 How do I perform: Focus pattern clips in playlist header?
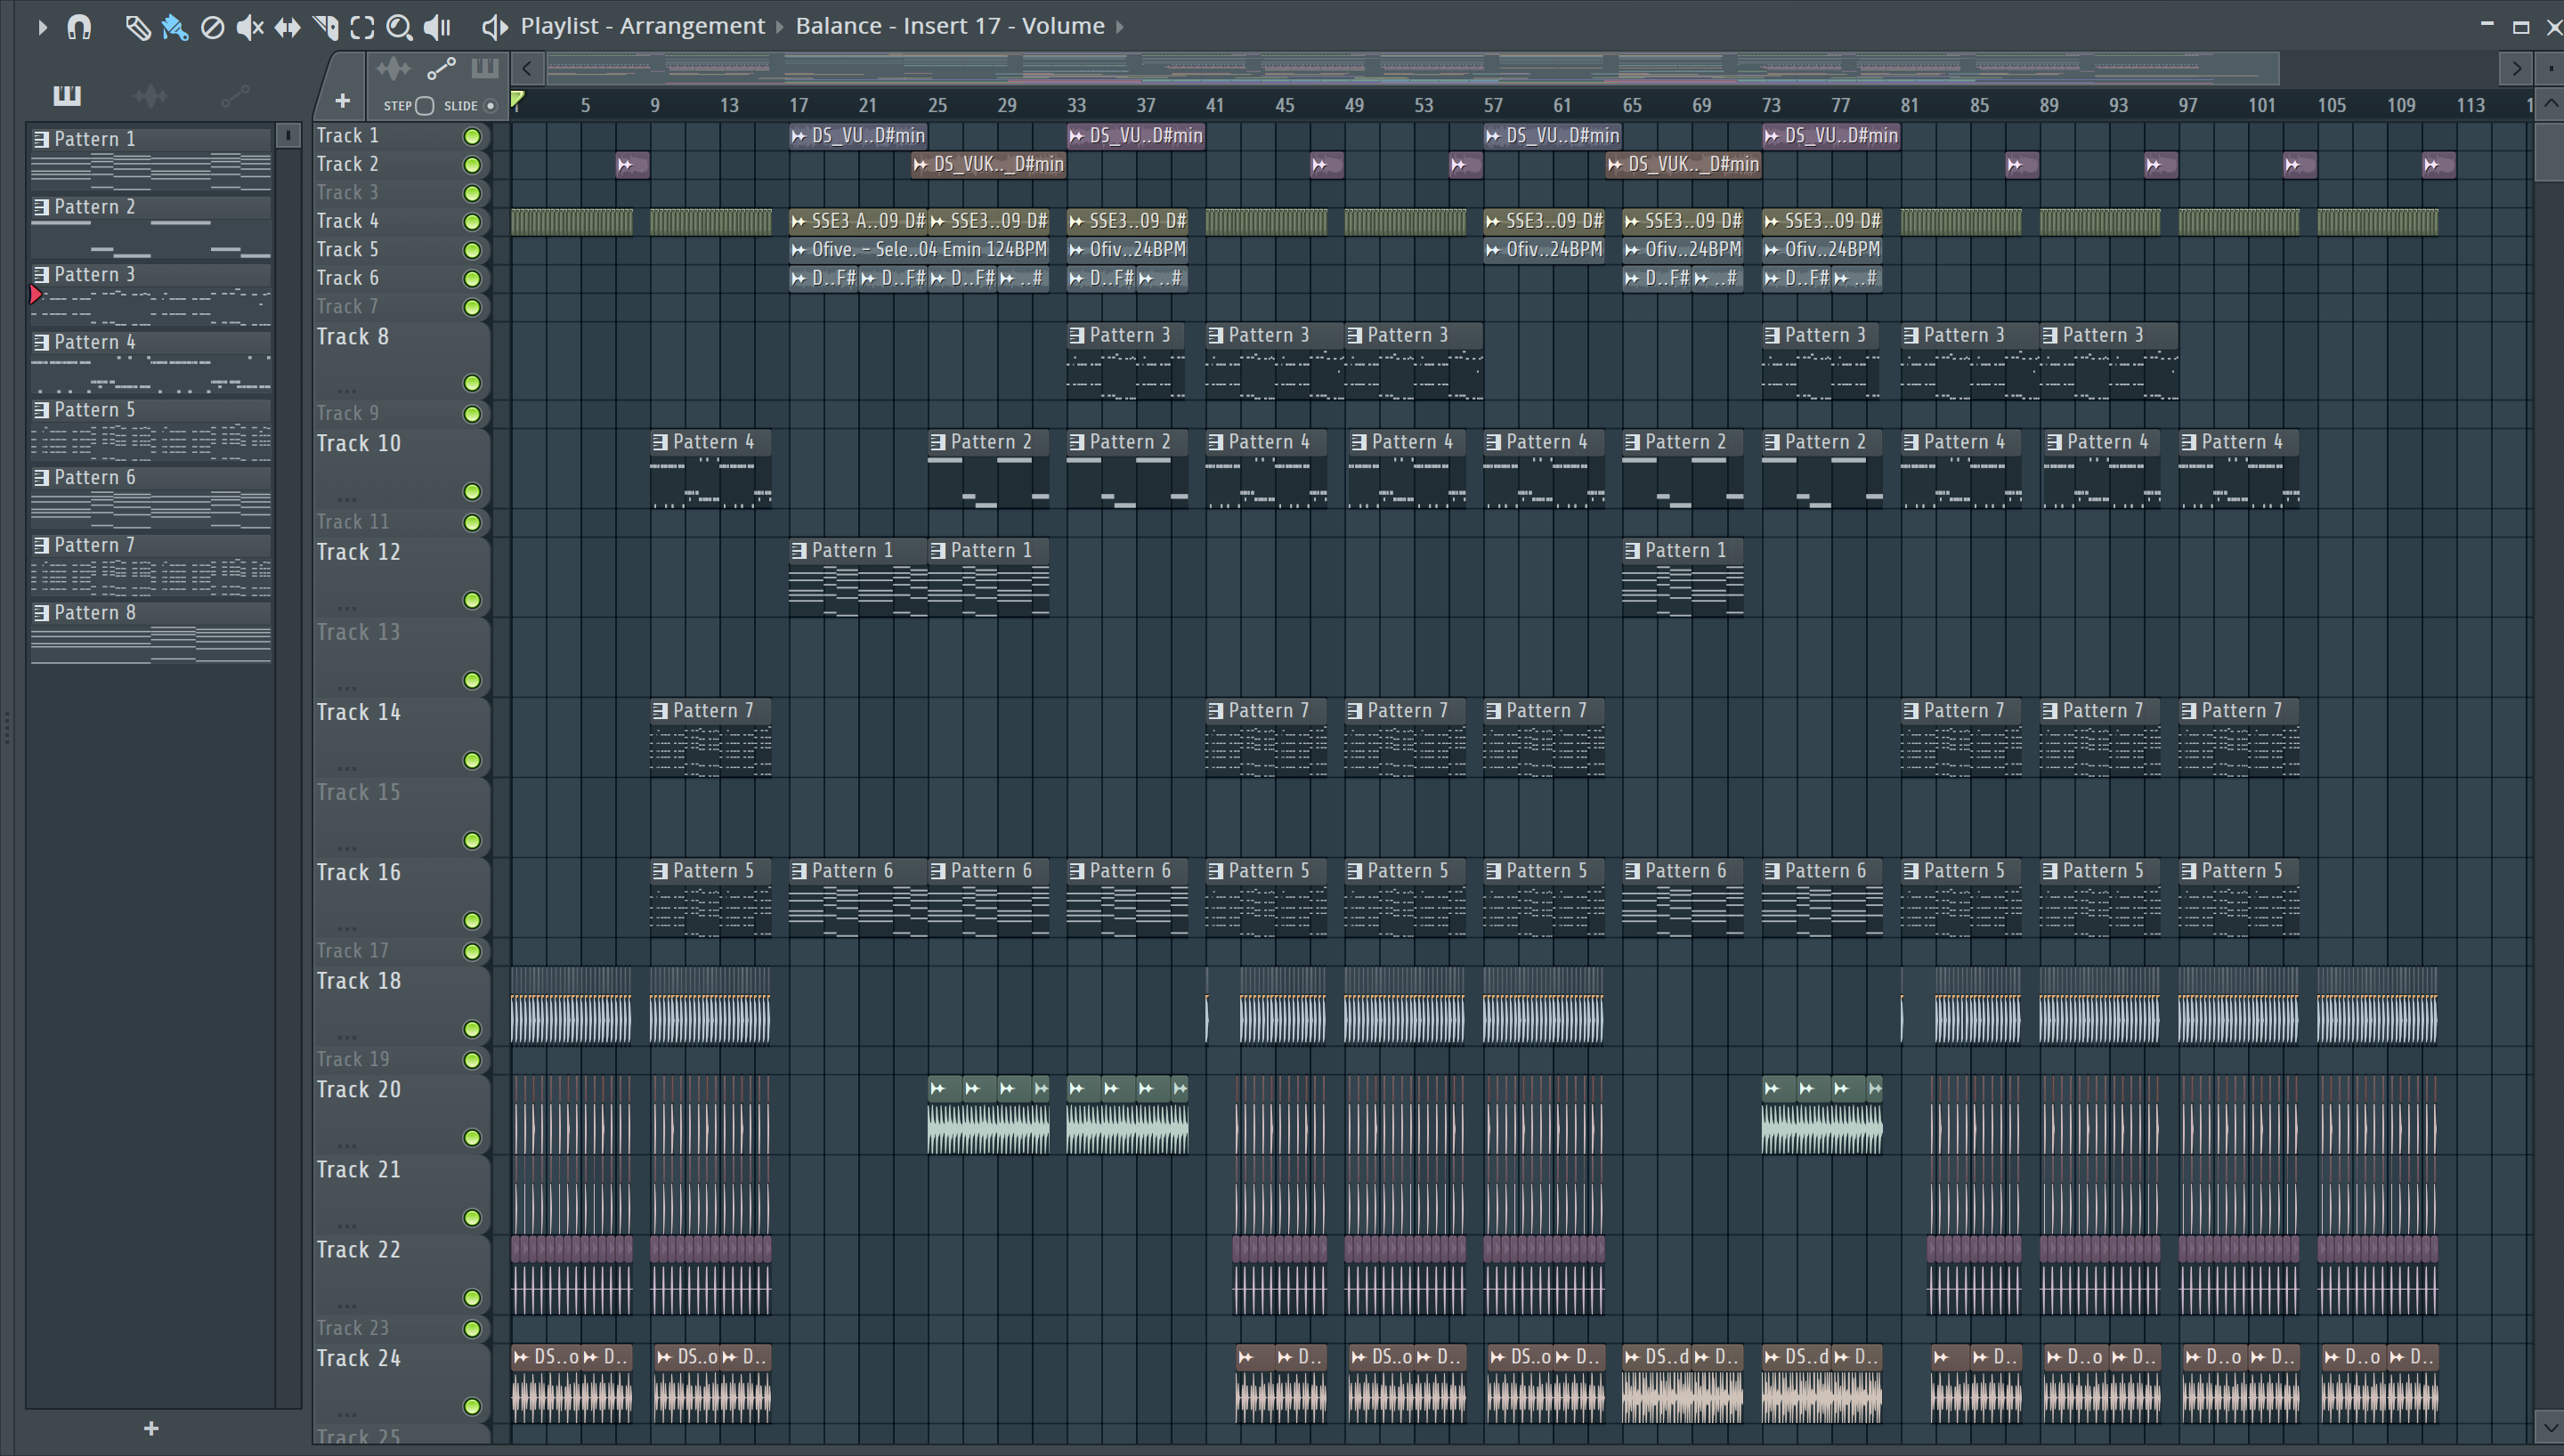tap(485, 68)
